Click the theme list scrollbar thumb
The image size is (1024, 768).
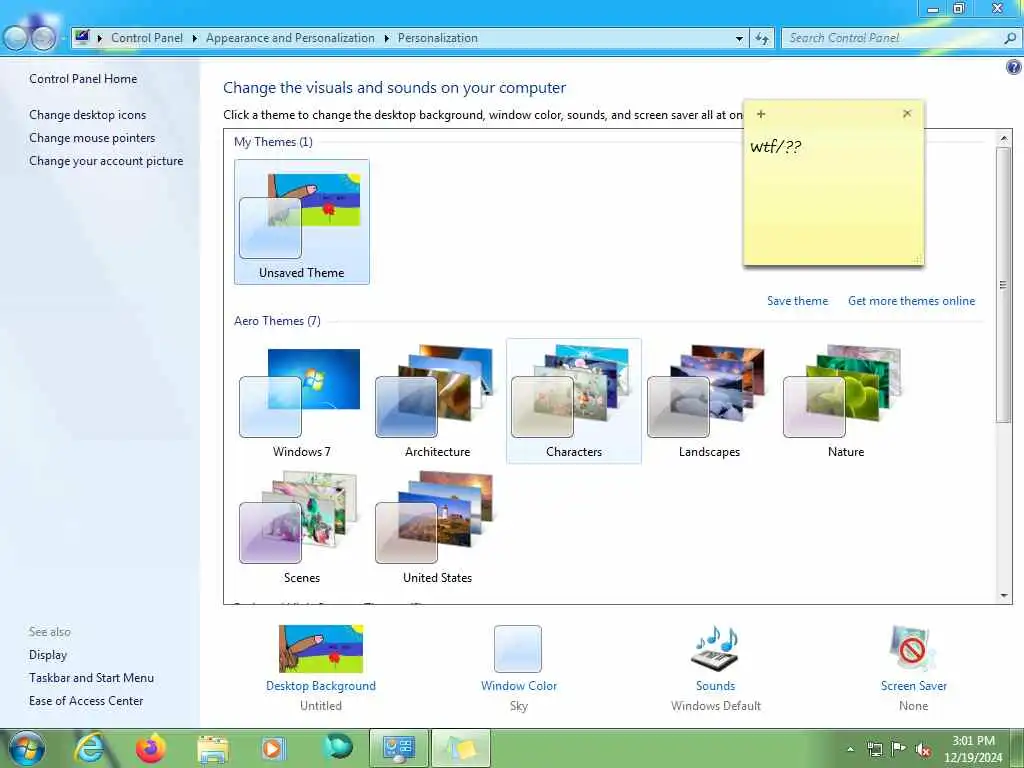point(1004,285)
